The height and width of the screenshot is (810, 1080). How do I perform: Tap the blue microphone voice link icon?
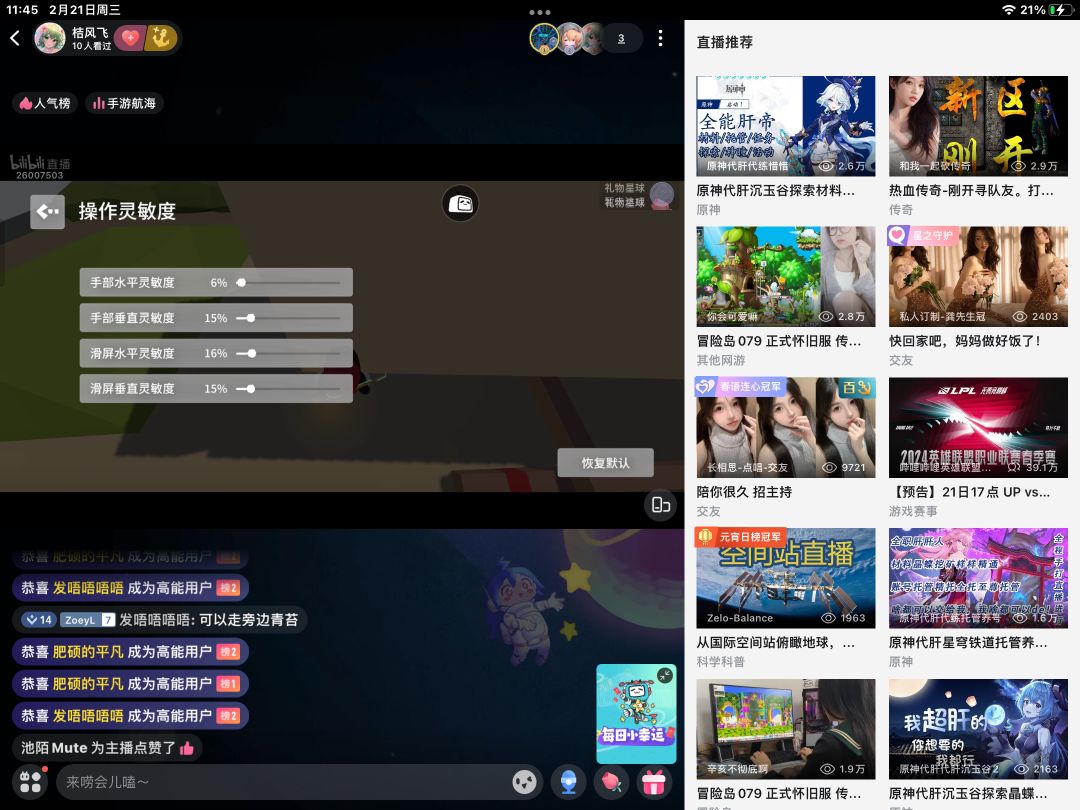[x=568, y=782]
